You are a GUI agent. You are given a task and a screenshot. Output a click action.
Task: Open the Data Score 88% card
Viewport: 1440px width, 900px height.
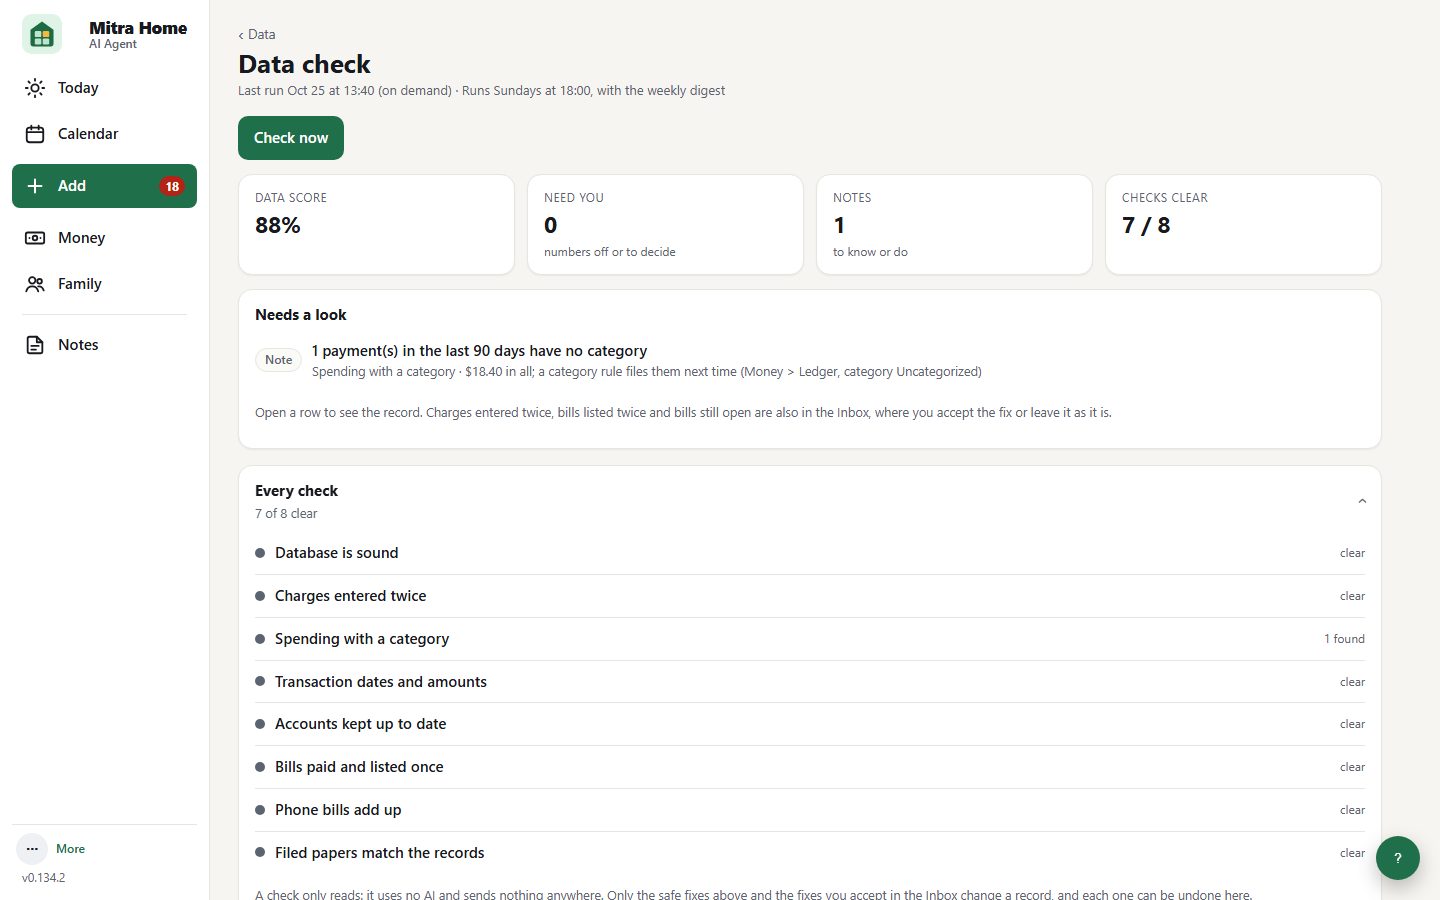[376, 224]
